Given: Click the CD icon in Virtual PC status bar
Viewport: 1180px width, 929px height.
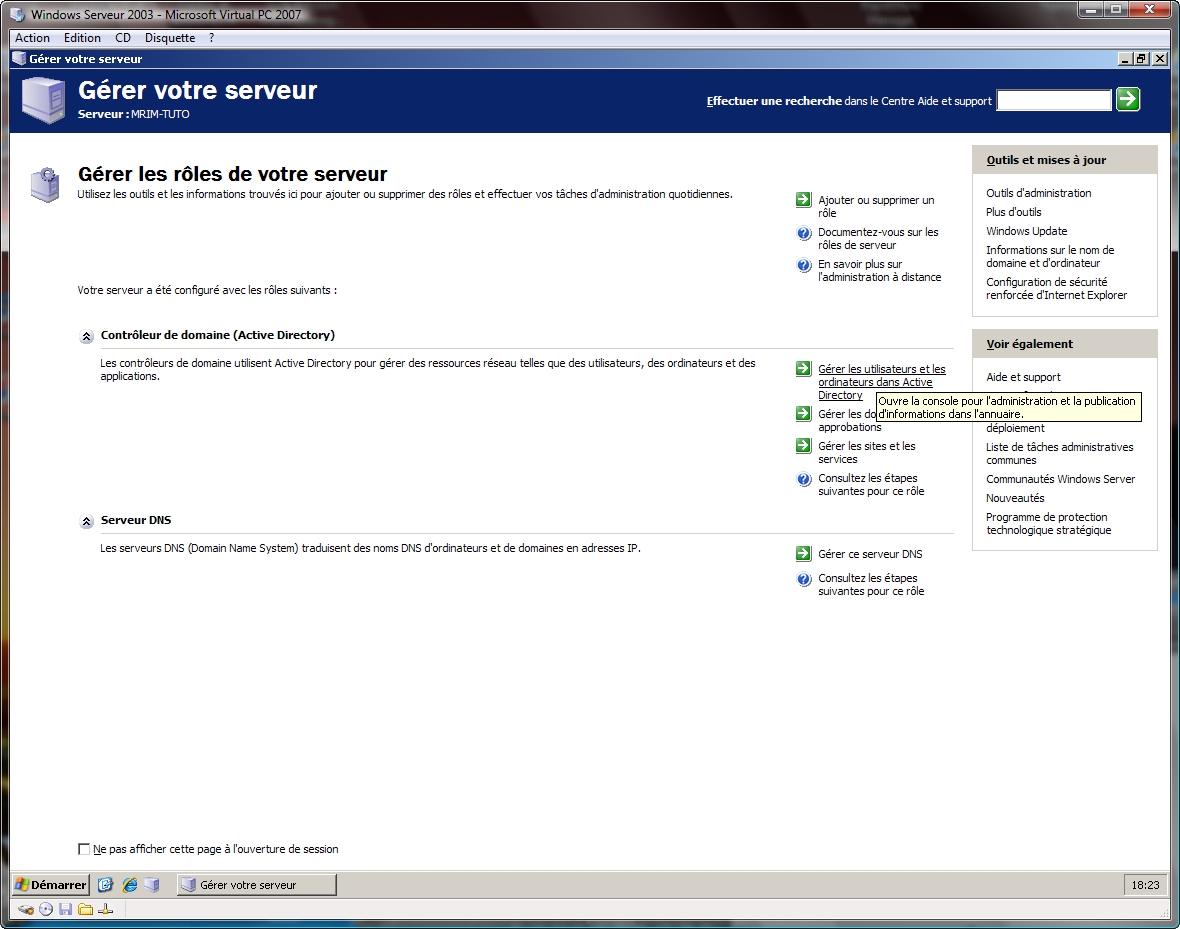Looking at the screenshot, I should [x=46, y=909].
